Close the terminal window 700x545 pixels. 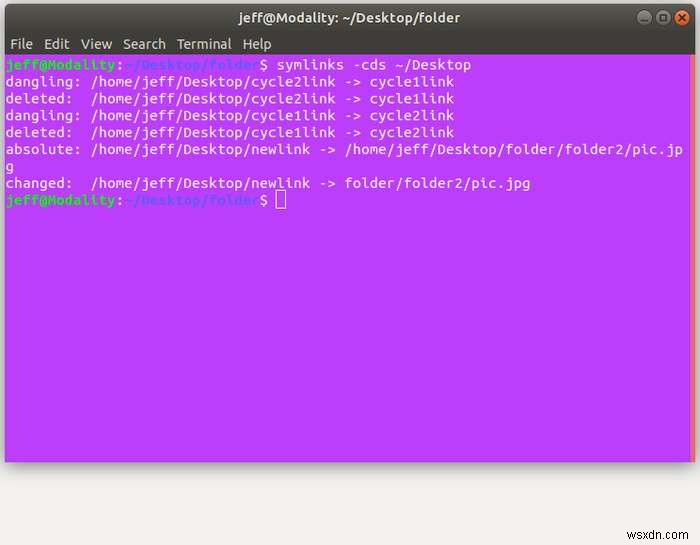coord(682,18)
